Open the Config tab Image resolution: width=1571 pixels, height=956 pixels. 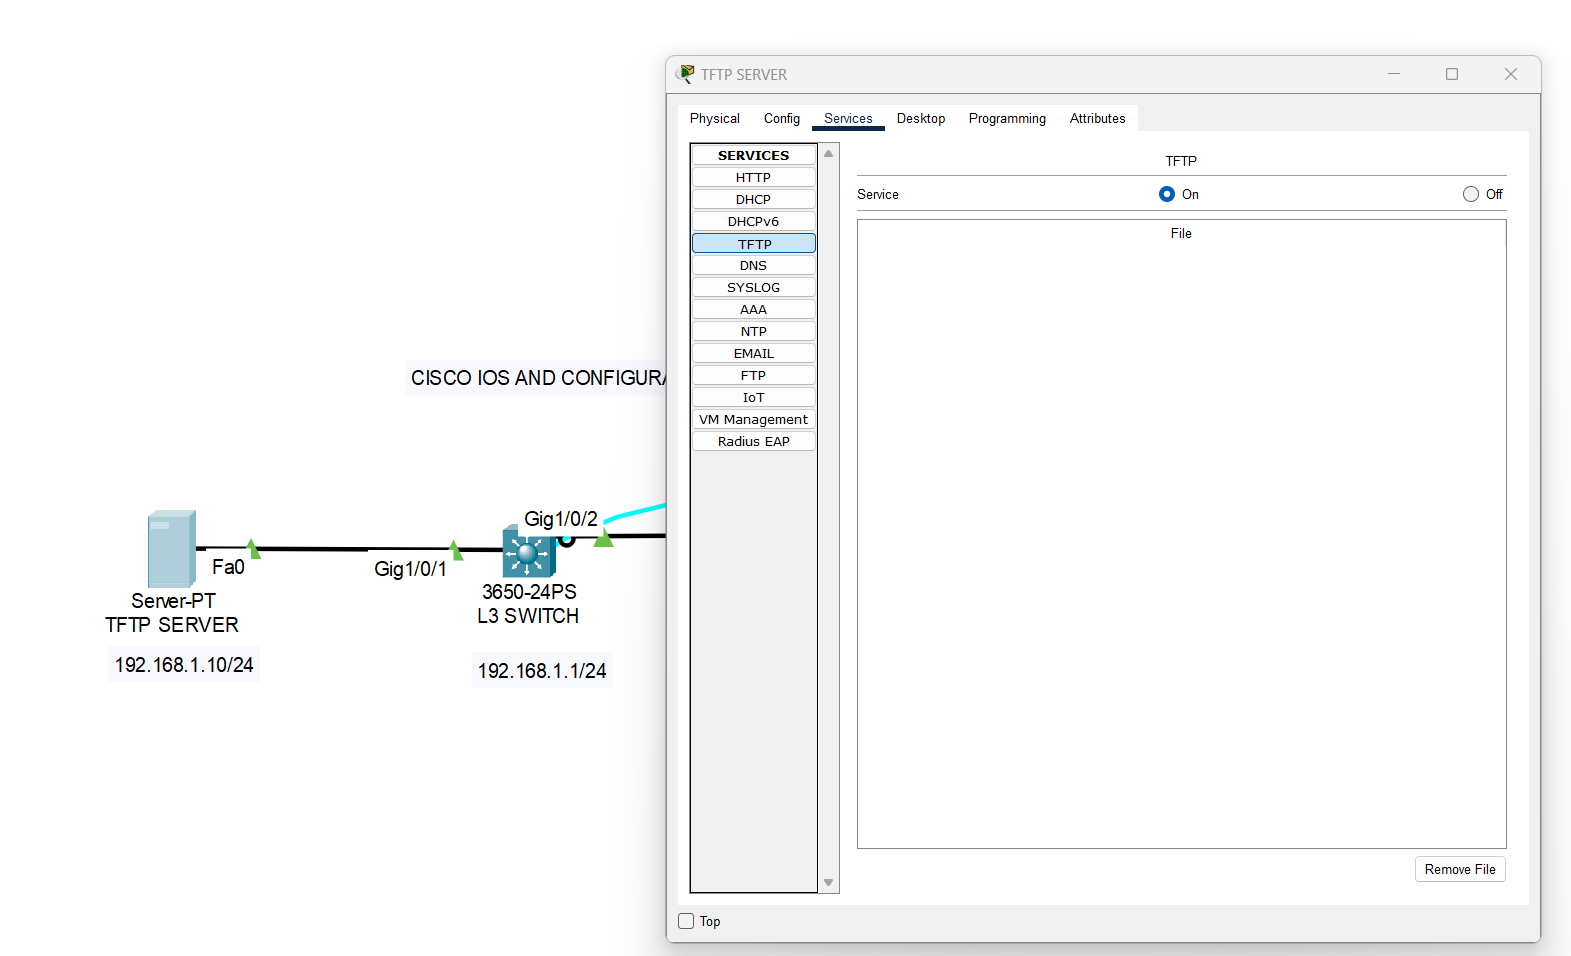click(781, 118)
